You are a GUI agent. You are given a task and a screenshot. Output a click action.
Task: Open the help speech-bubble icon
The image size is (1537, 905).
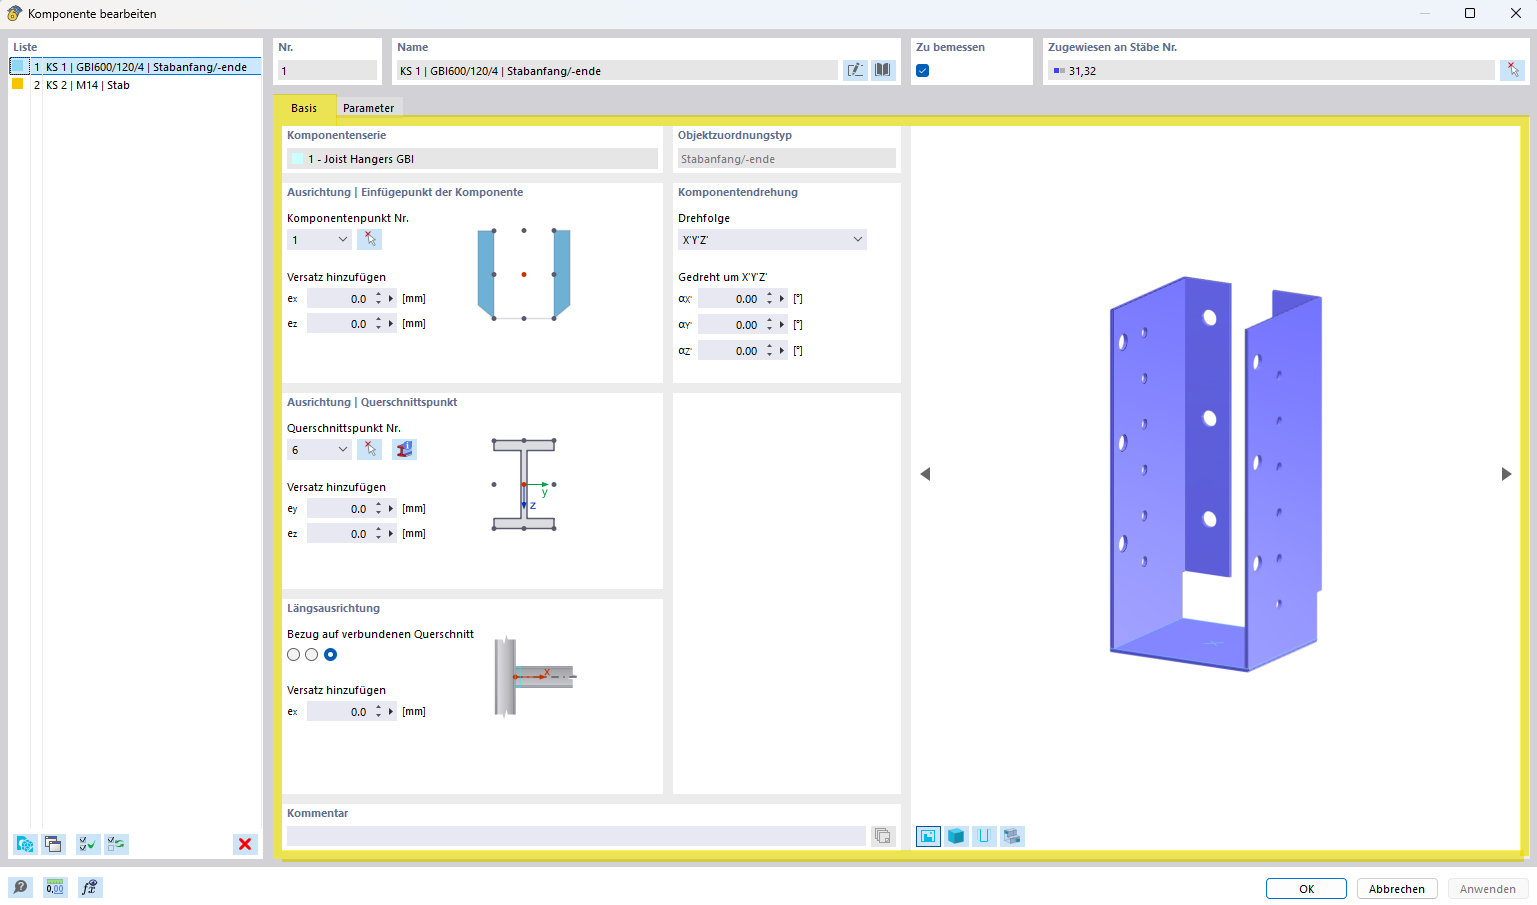20,887
